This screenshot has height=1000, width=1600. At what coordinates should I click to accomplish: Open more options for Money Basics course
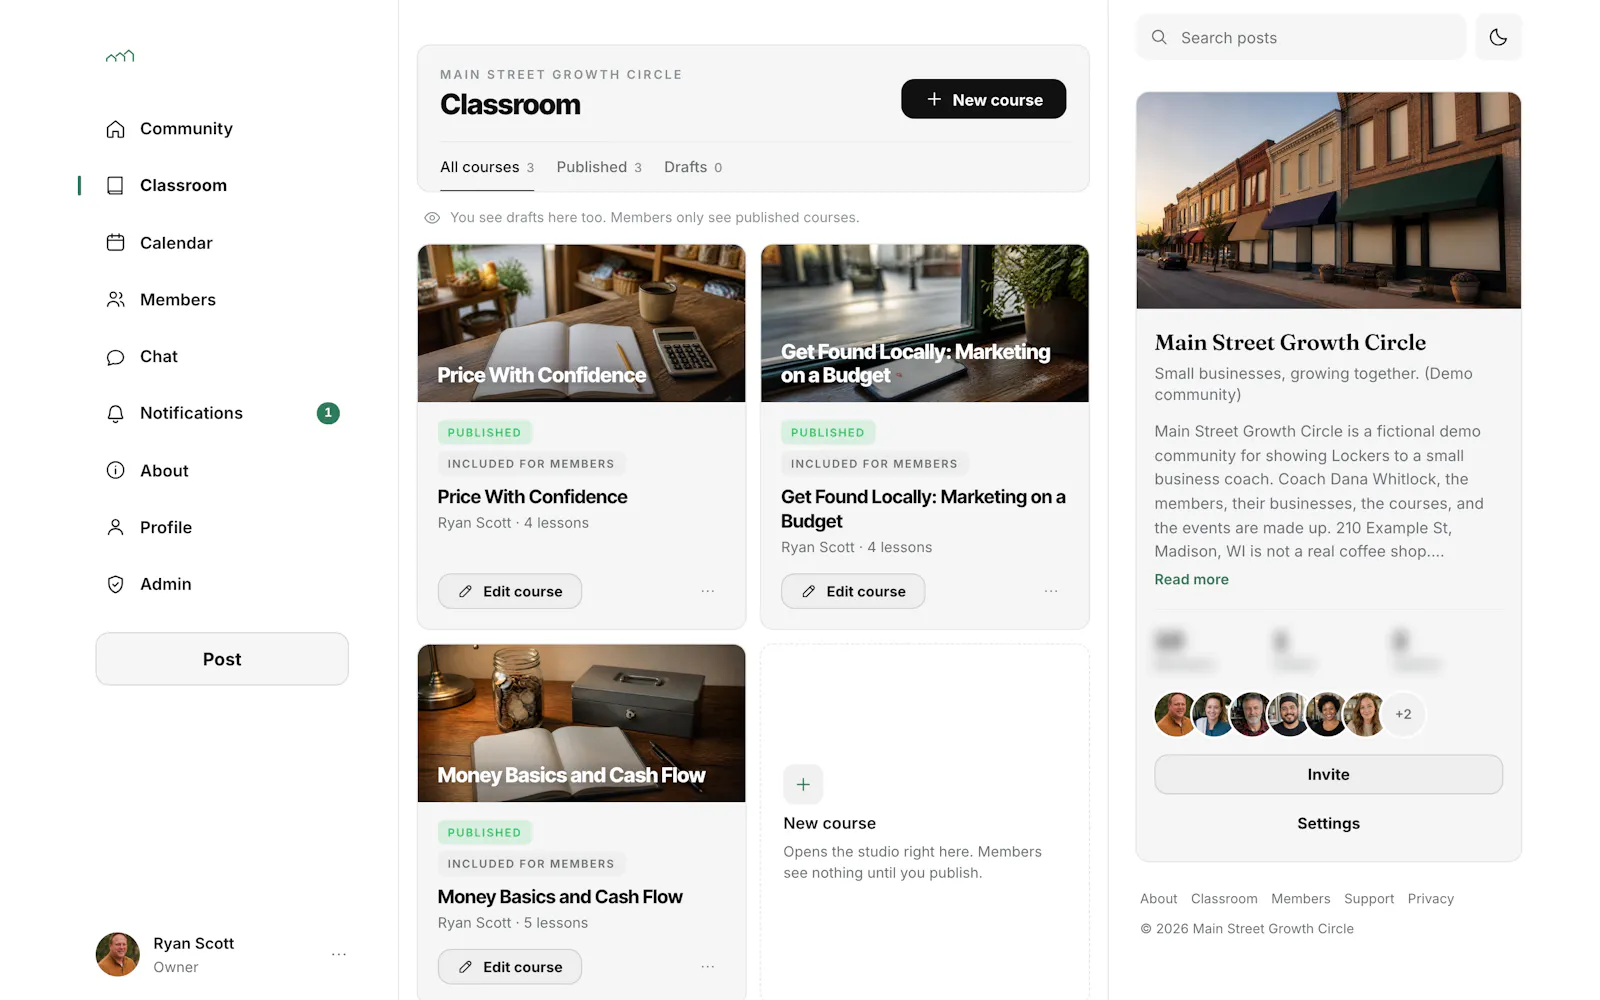pyautogui.click(x=708, y=967)
